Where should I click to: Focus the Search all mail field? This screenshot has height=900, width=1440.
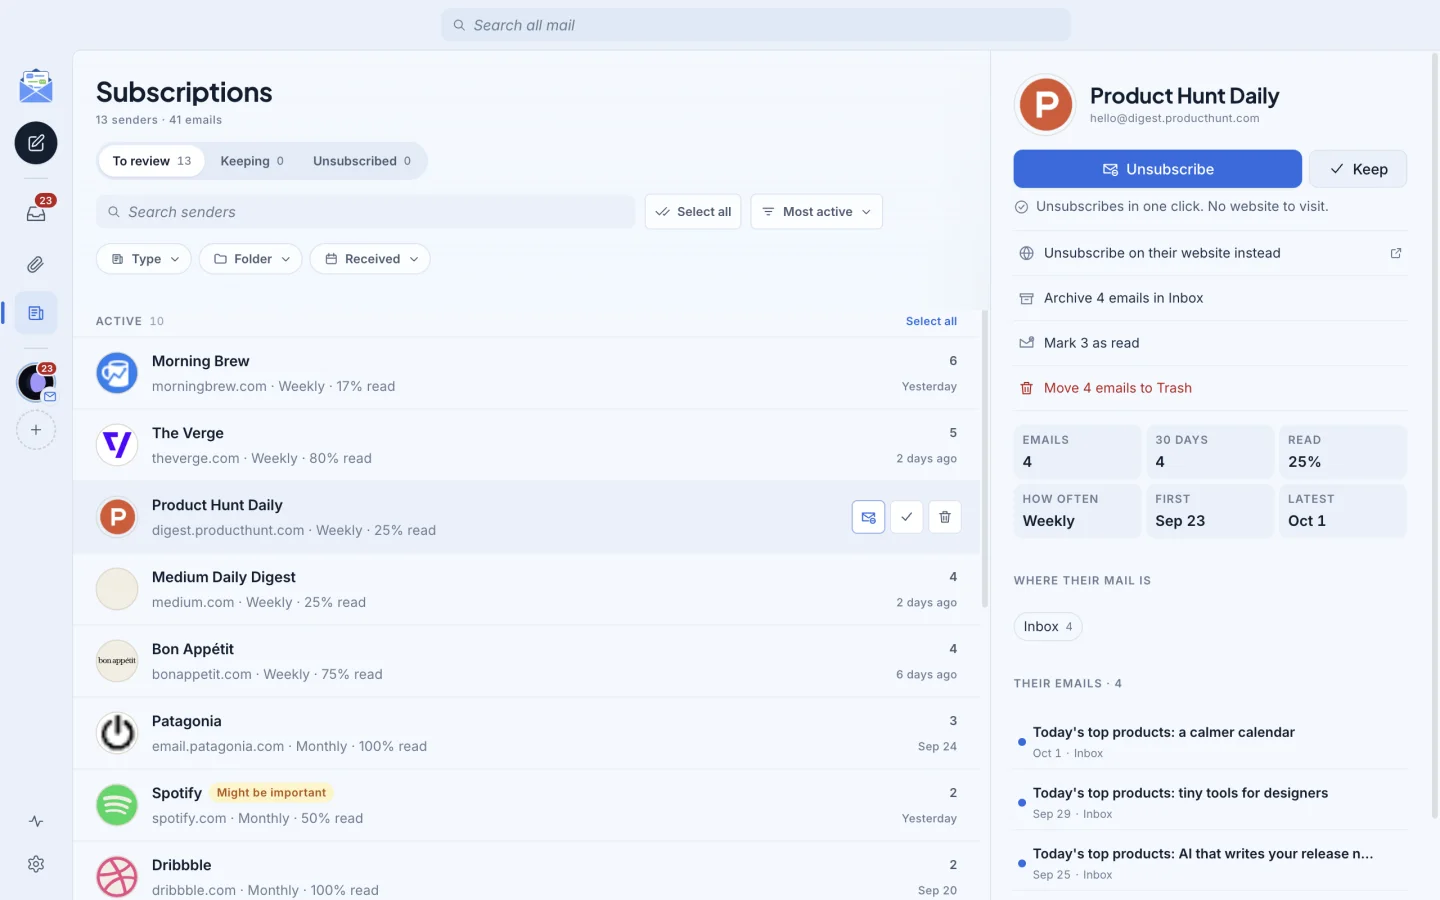(756, 25)
